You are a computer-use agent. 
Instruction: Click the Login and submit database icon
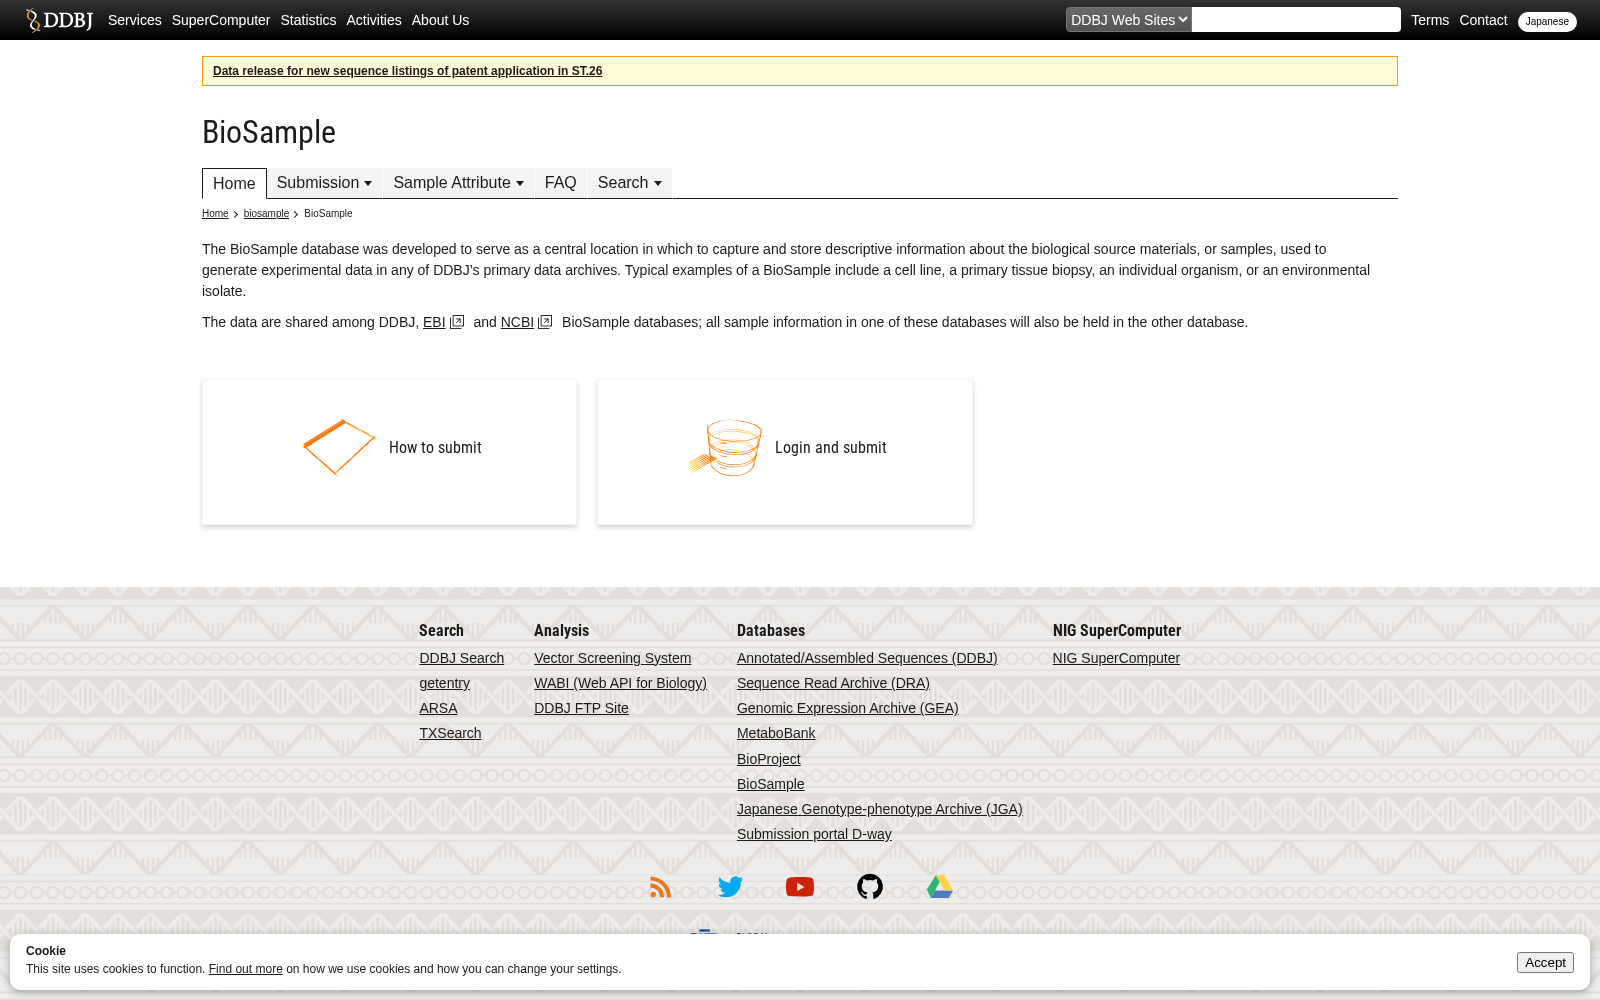coord(726,447)
